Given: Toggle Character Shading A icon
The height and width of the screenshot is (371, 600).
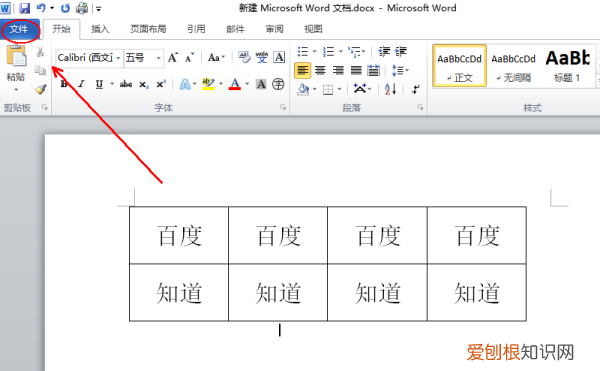Looking at the screenshot, I should pos(261,84).
